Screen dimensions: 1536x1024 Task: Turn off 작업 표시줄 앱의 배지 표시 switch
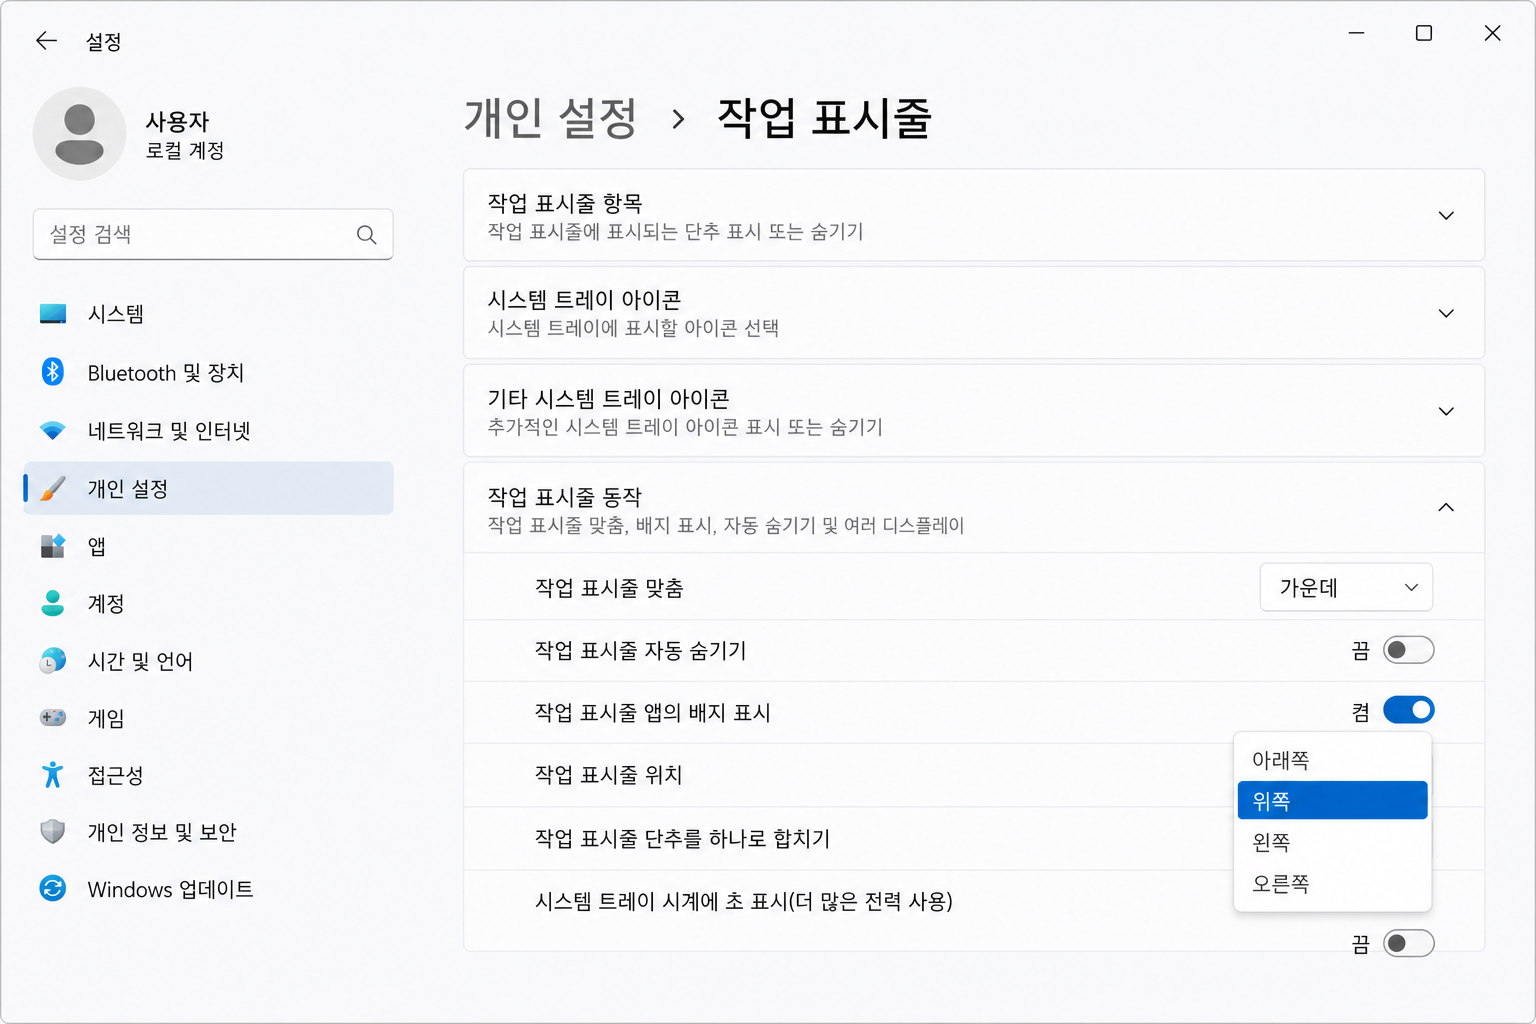pyautogui.click(x=1408, y=711)
